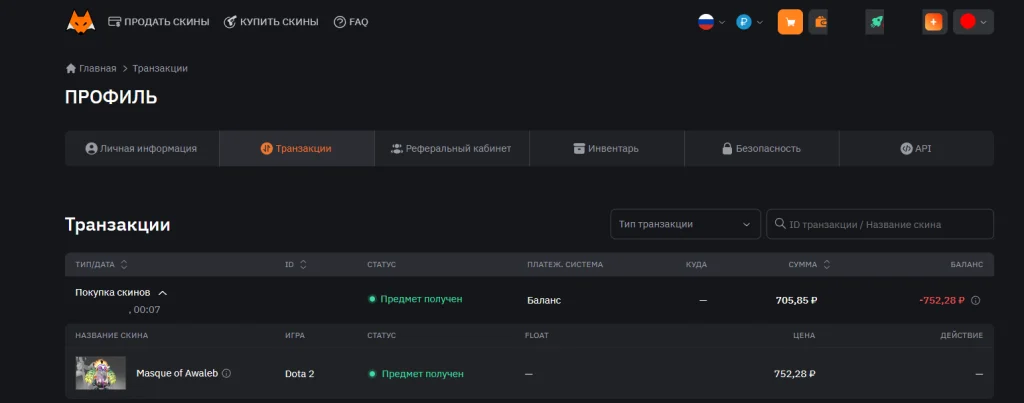Click the wallet icon in header
The image size is (1024, 403).
click(x=820, y=22)
